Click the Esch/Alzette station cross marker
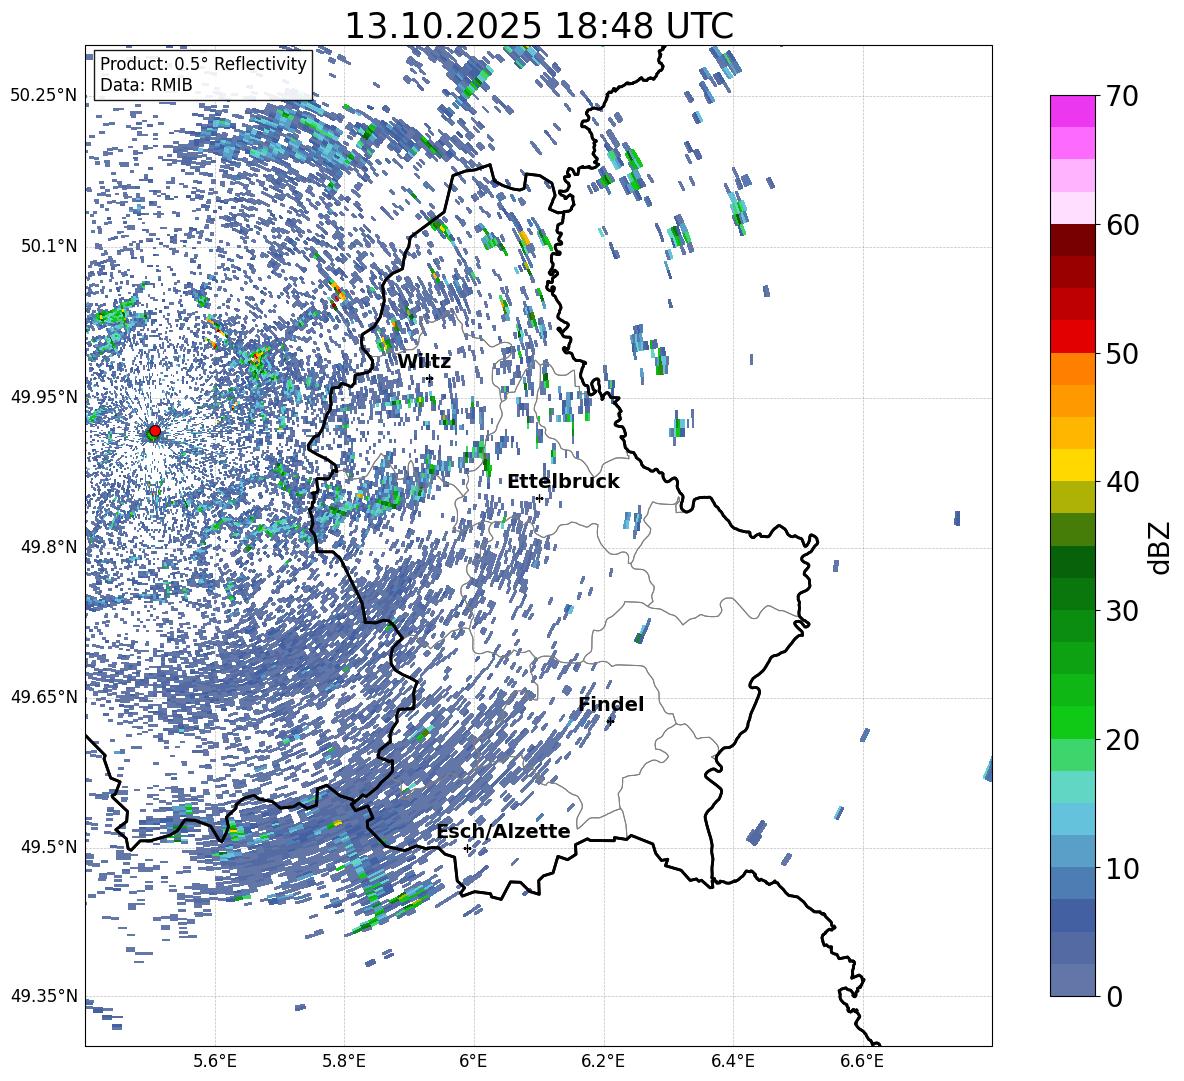This screenshot has width=1184, height=1081. click(467, 848)
